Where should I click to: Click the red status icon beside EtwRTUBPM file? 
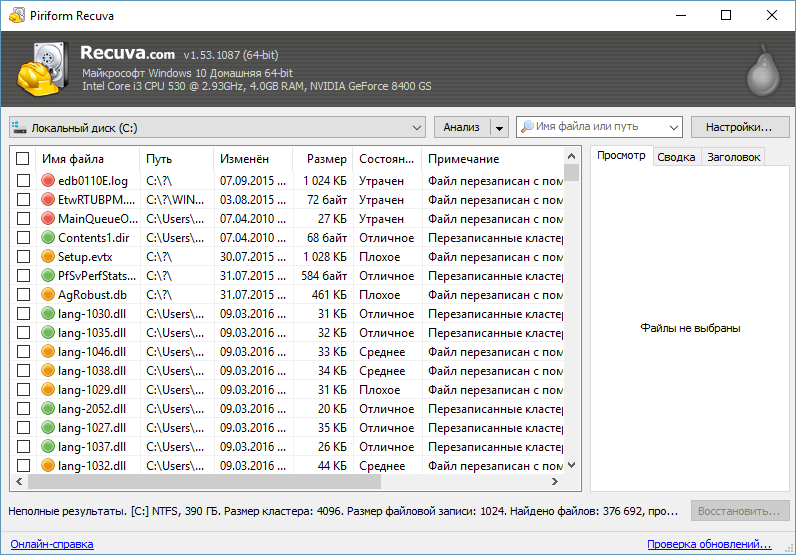pos(48,200)
